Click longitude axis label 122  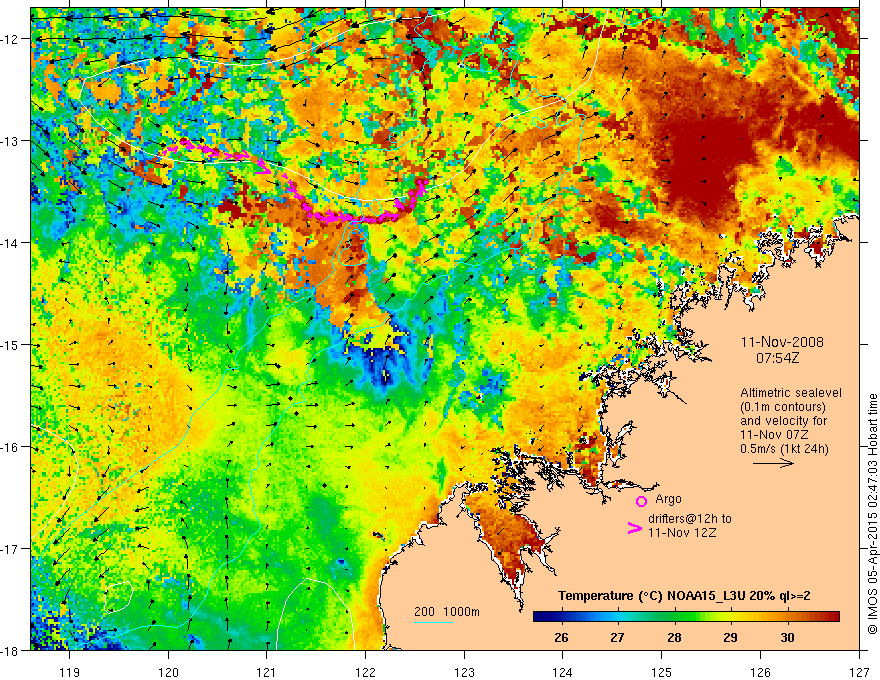point(365,672)
